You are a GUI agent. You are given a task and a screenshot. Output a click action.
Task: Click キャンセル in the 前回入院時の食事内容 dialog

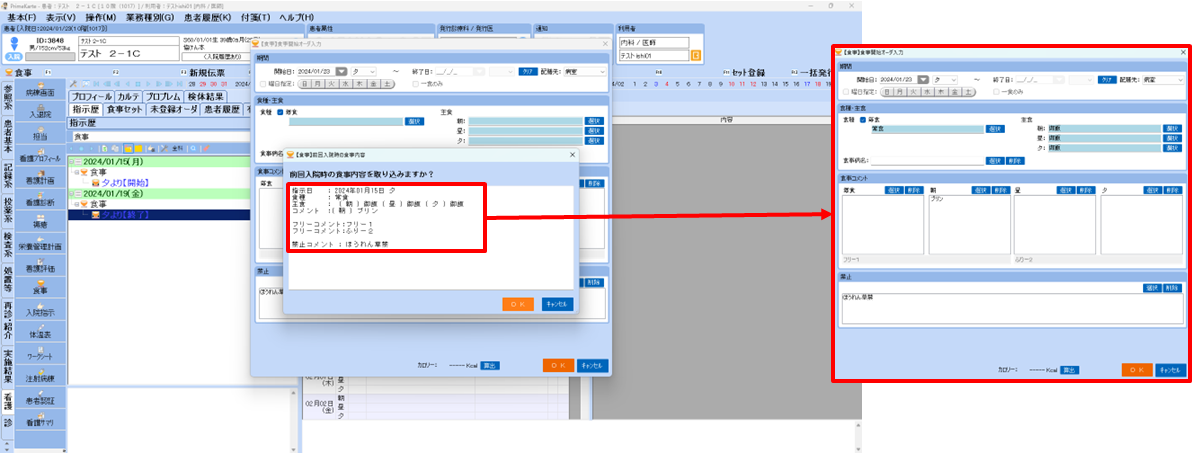557,304
